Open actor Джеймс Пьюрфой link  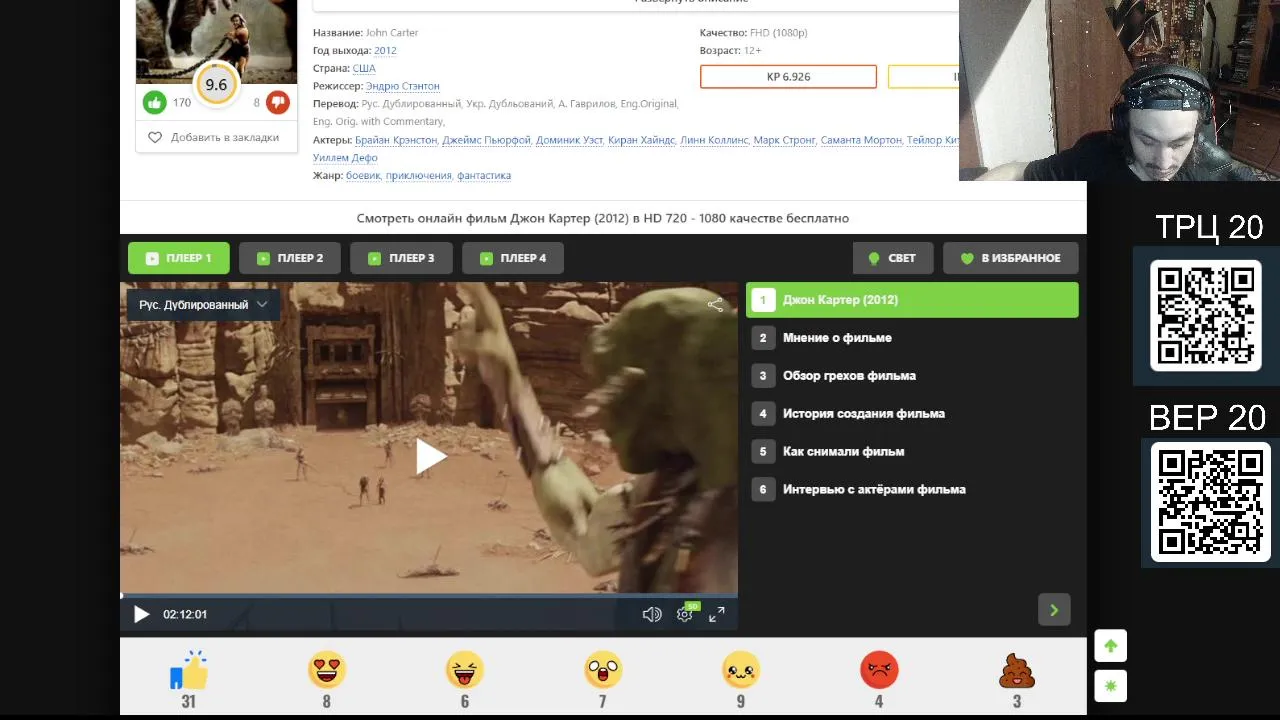click(x=486, y=140)
